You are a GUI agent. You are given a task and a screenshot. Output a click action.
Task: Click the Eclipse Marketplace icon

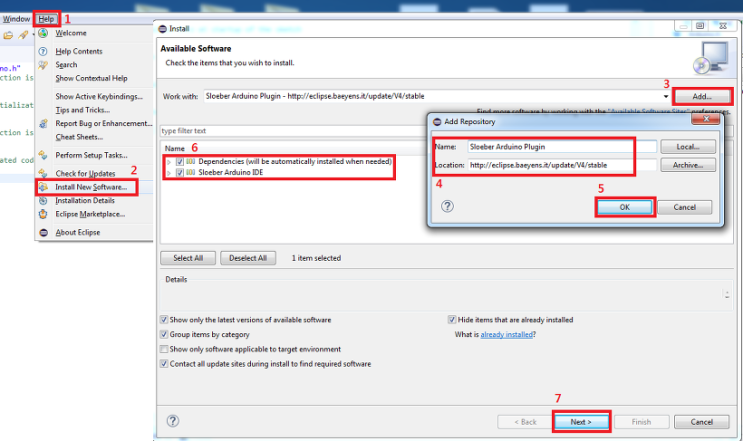[43, 214]
